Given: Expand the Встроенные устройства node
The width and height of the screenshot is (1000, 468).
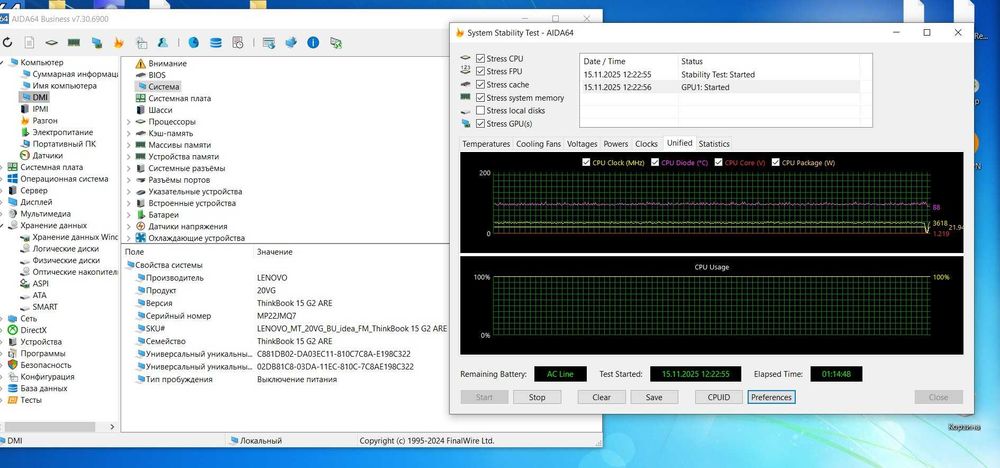Looking at the screenshot, I should [128, 203].
